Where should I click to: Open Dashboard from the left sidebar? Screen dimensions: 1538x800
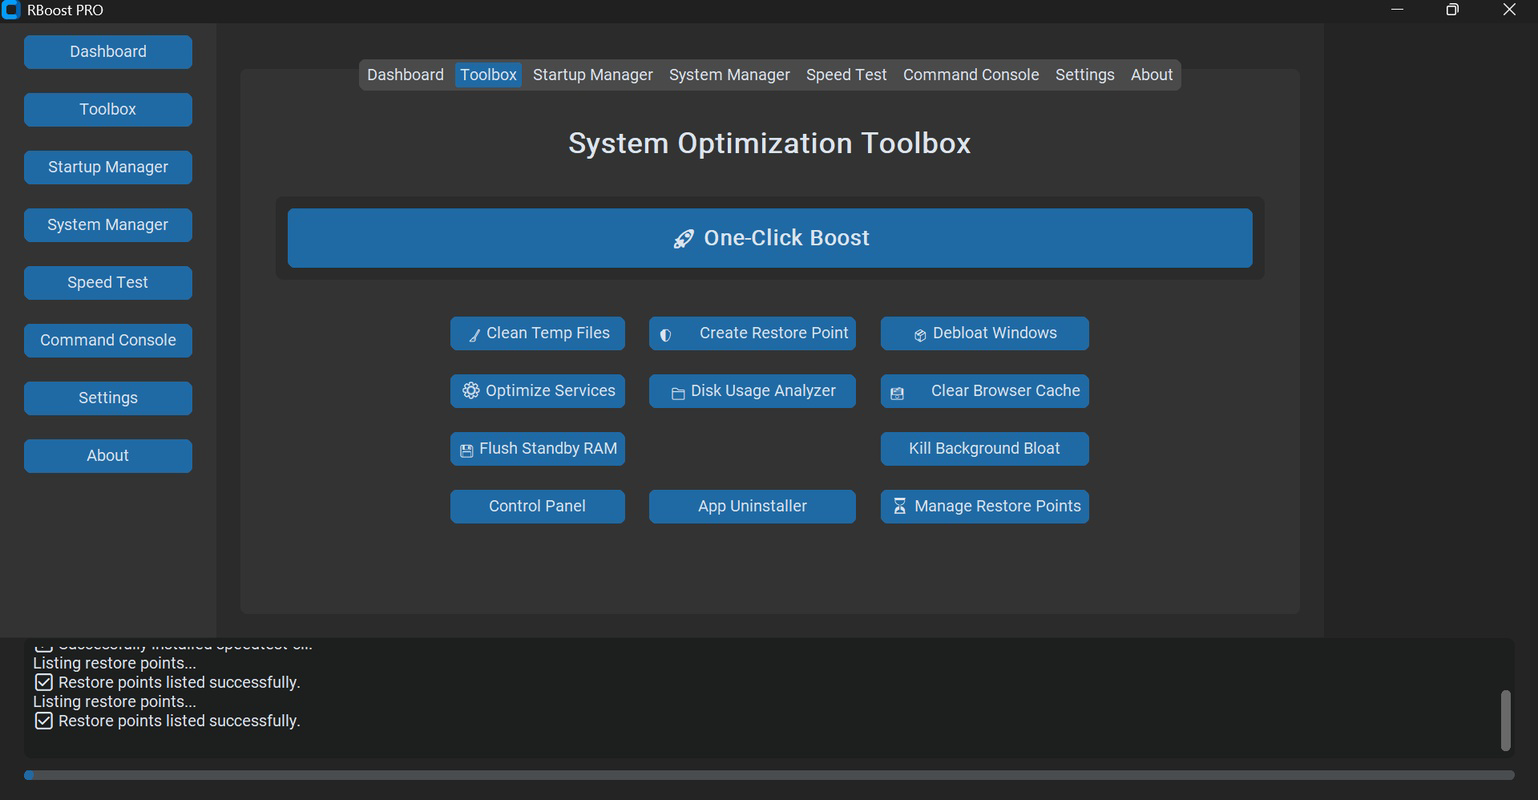pos(108,52)
